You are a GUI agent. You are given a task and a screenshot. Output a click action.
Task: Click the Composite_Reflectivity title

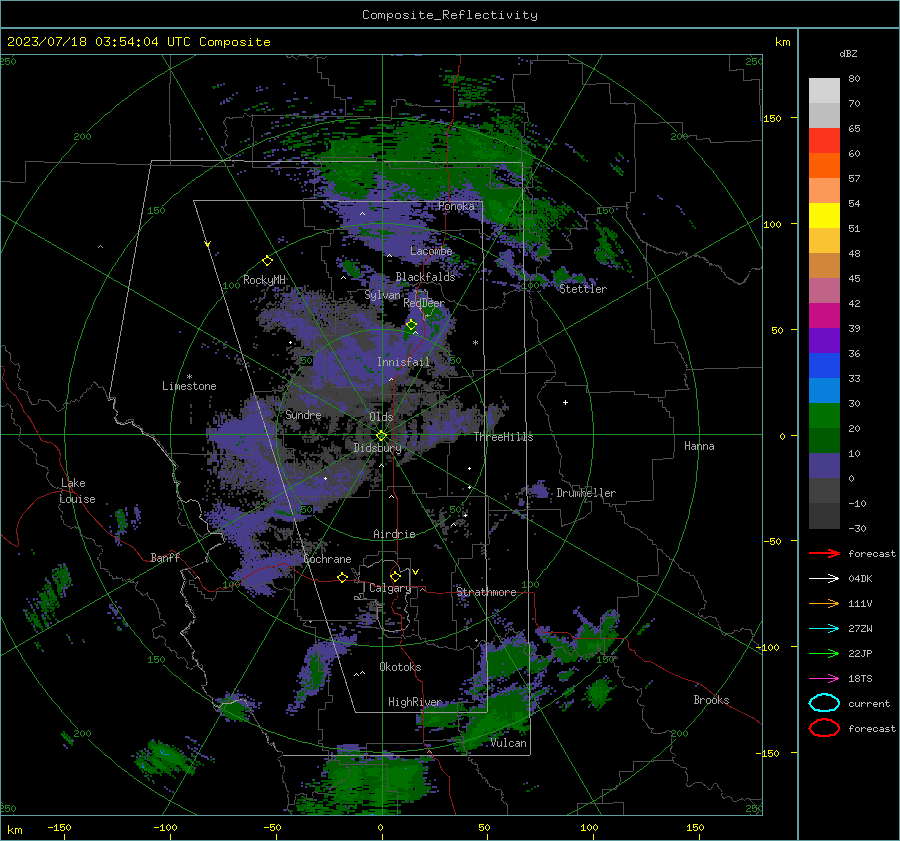449,15
